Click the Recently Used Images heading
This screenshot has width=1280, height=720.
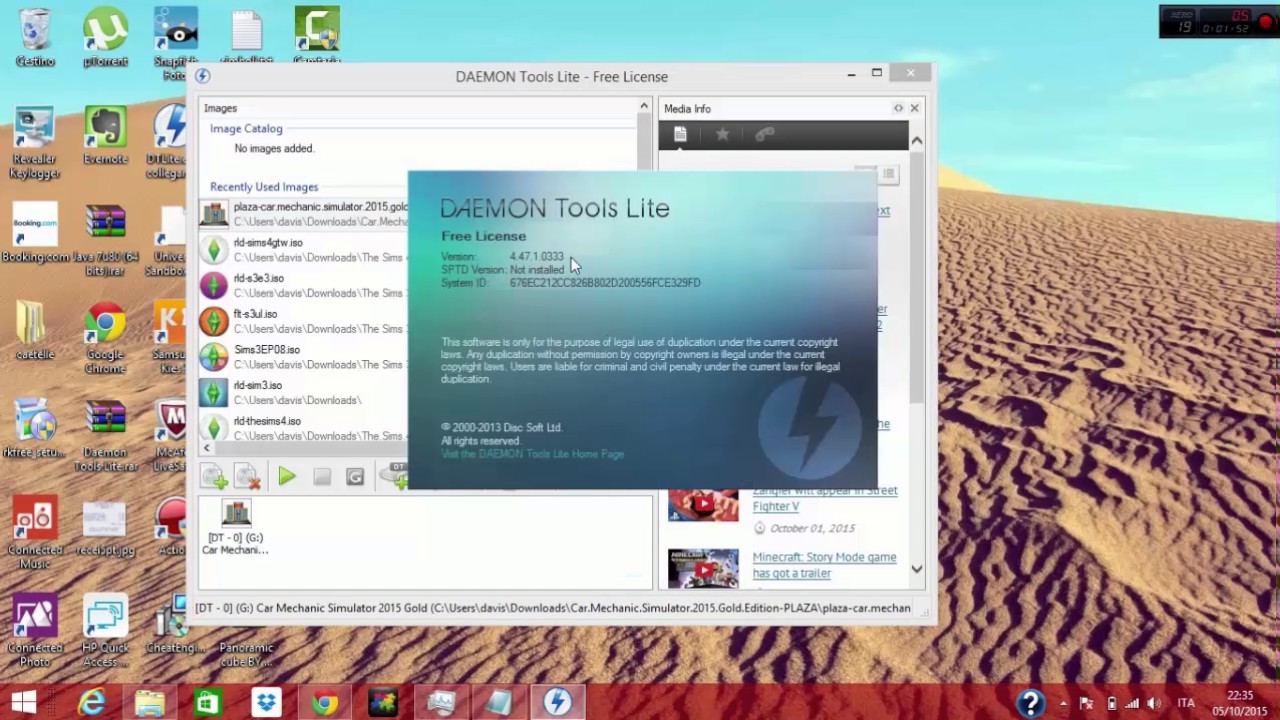[x=264, y=187]
